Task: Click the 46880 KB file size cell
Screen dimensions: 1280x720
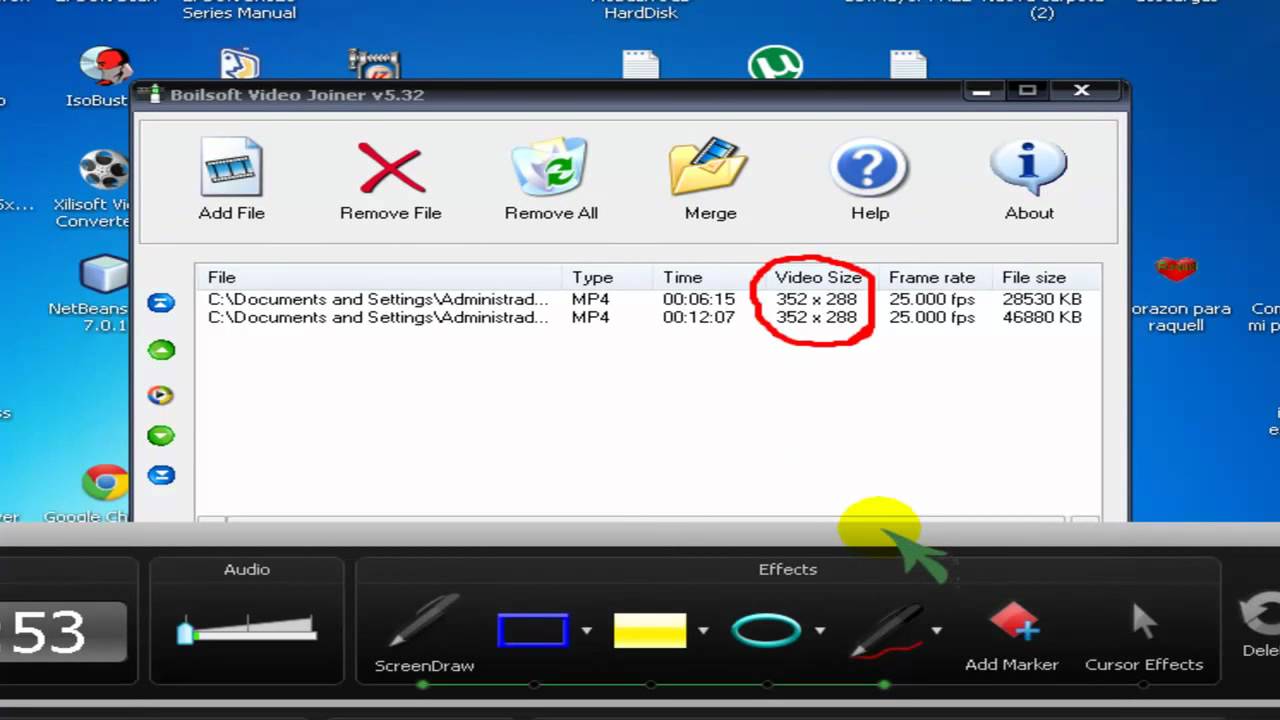Action: (1042, 317)
